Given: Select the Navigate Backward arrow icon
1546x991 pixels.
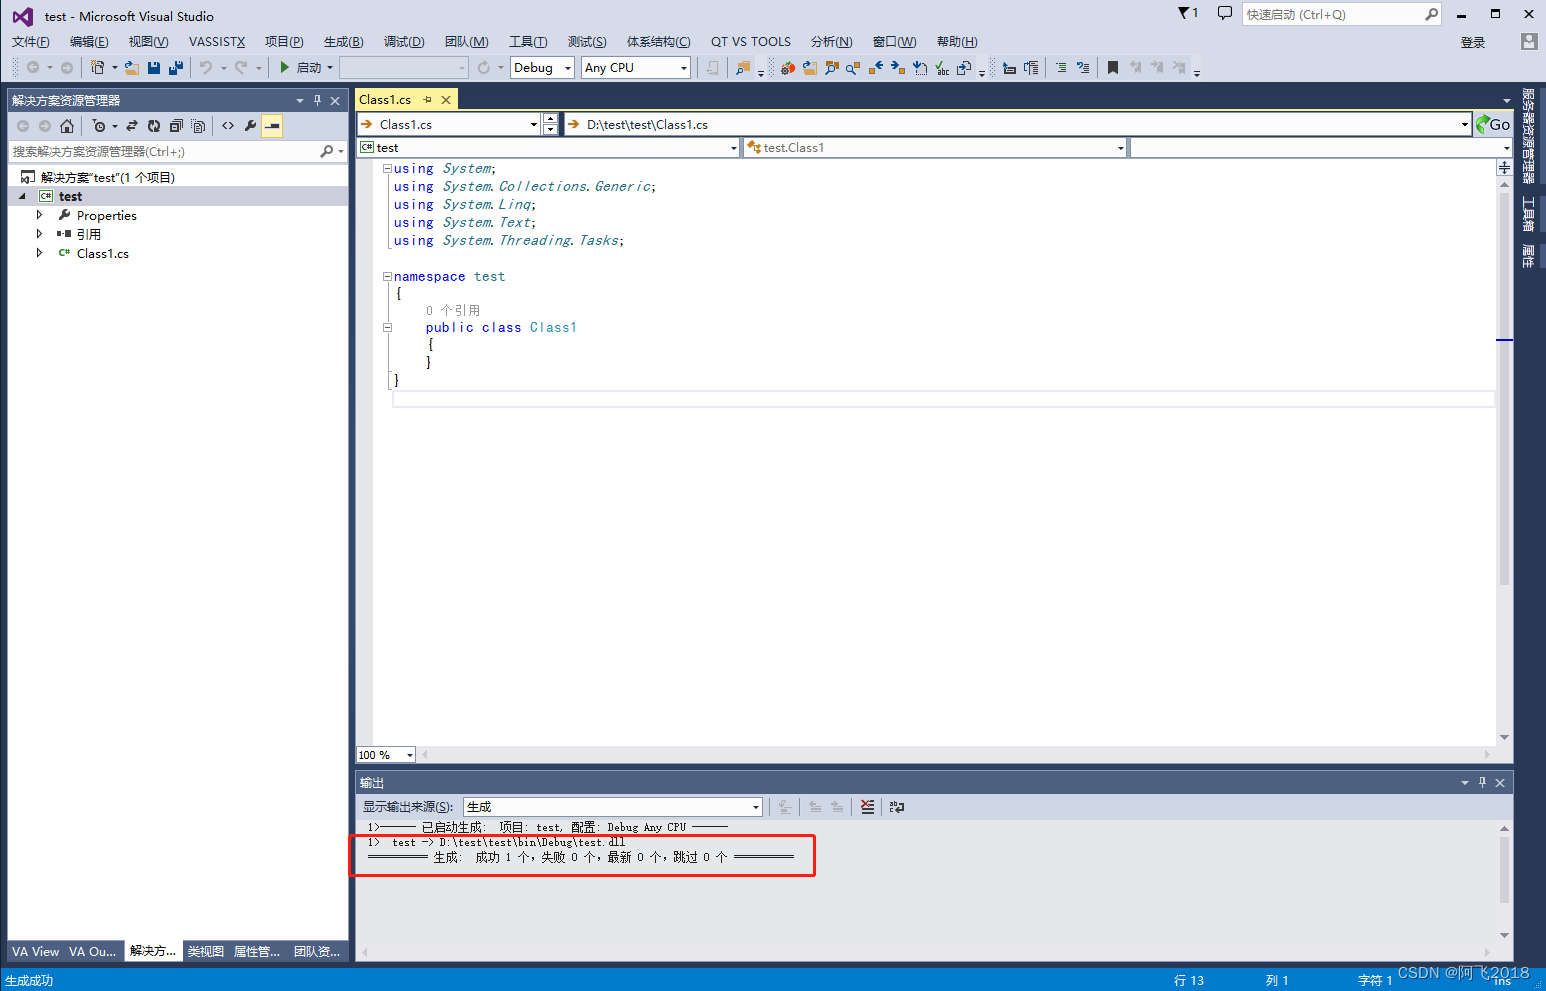Looking at the screenshot, I should (x=32, y=67).
